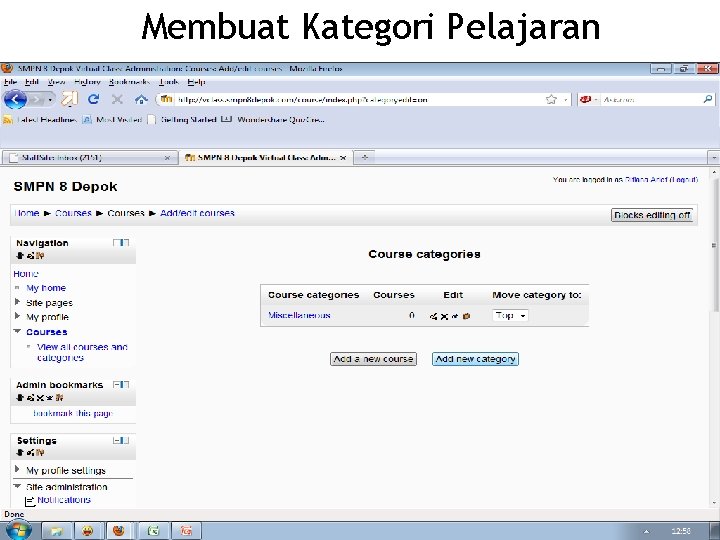
Task: Open the Miscellaneous category link
Action: tap(299, 315)
